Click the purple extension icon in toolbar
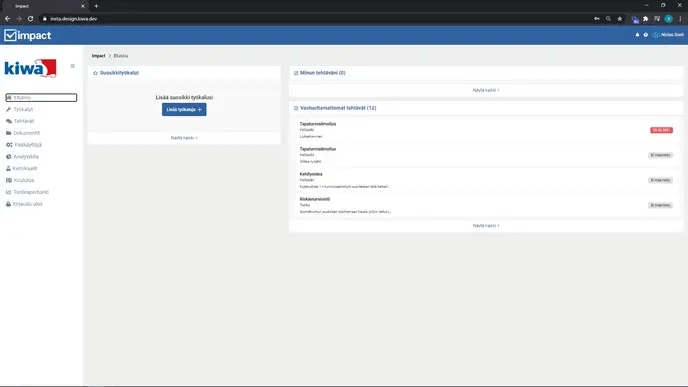 (634, 19)
